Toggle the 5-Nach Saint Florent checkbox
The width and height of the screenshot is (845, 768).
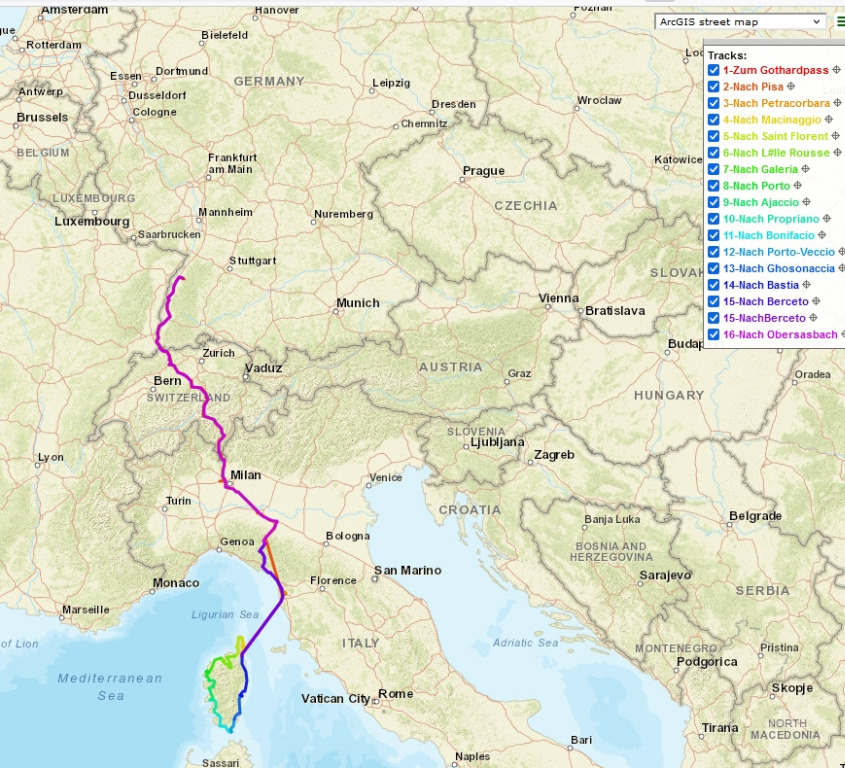[x=713, y=137]
